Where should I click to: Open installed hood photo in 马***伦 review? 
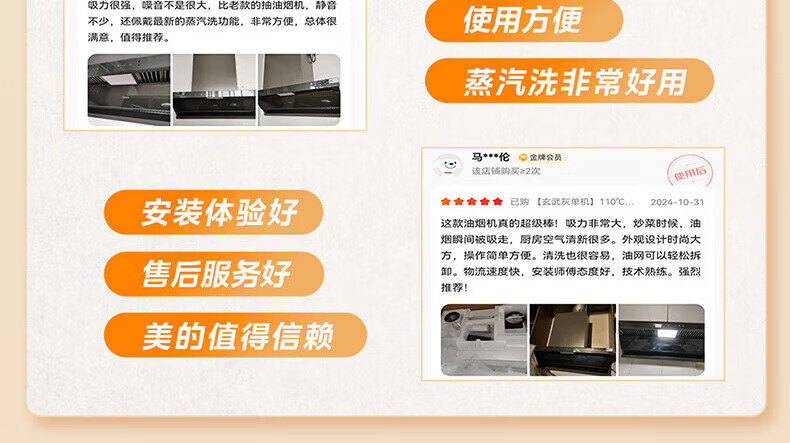(x=662, y=340)
